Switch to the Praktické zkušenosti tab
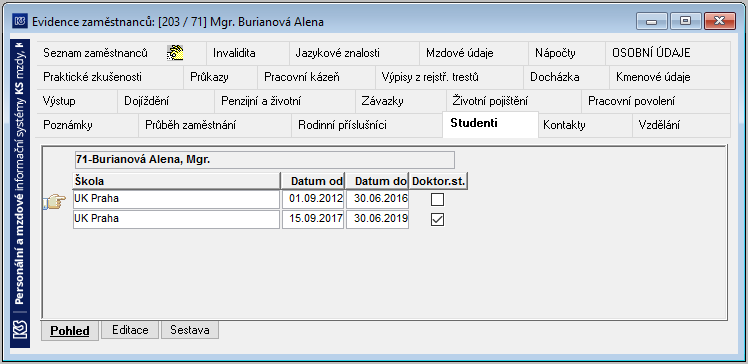The height and width of the screenshot is (364, 748). tap(110, 77)
